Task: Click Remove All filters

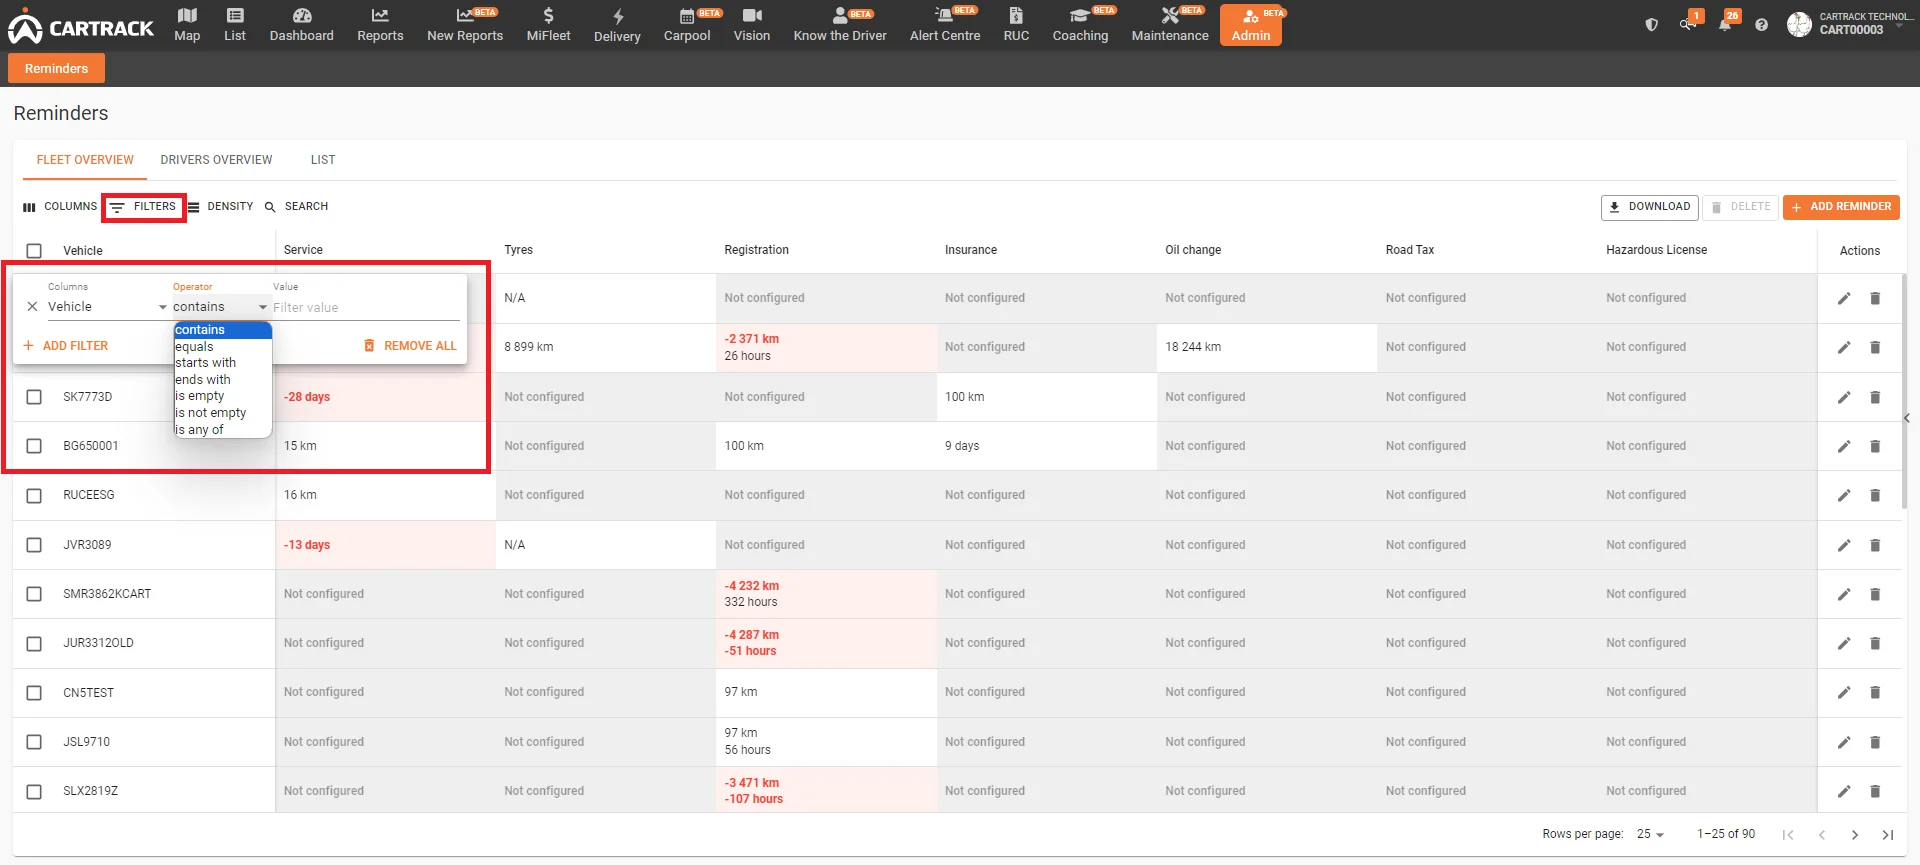Action: [411, 346]
